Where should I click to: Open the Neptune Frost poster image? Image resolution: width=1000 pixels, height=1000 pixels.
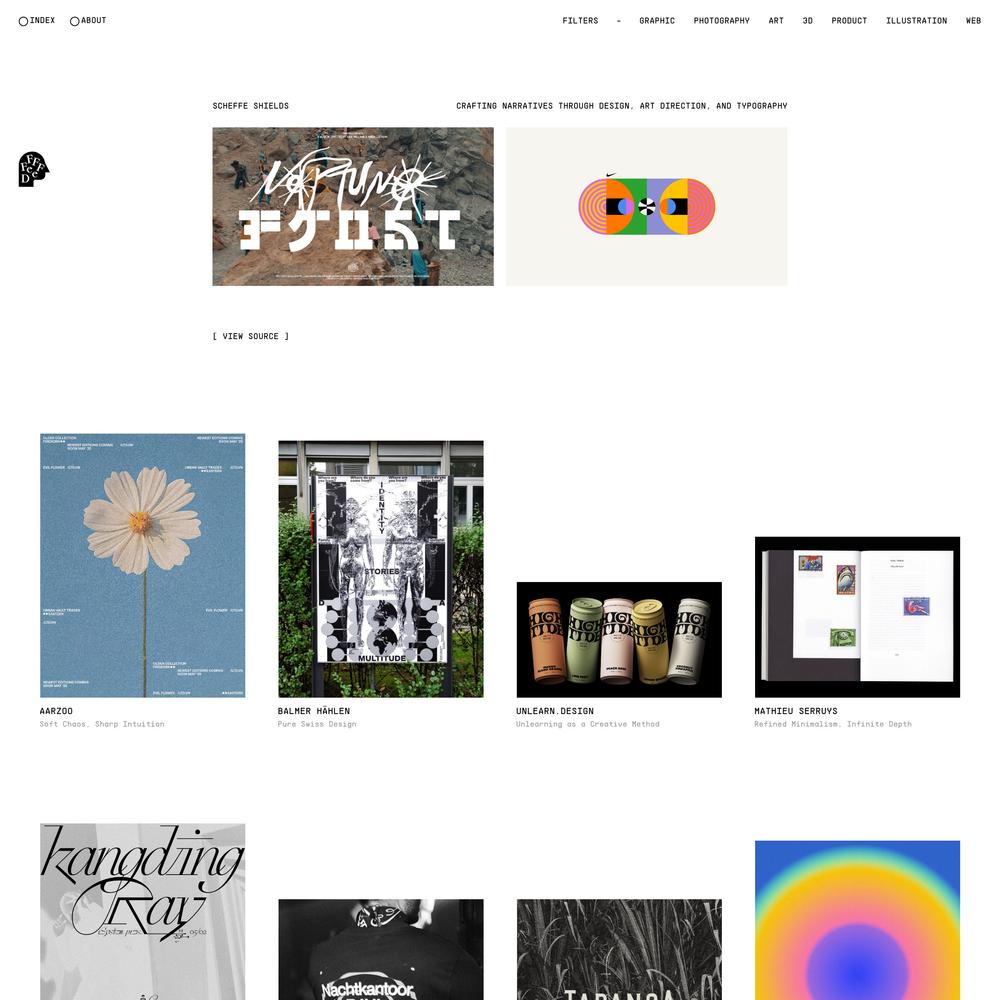(353, 207)
